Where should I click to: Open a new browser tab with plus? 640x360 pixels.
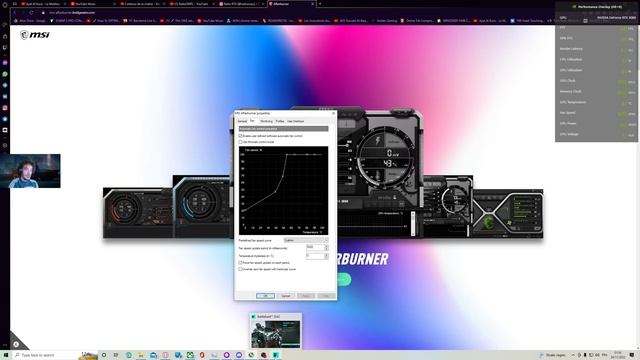(320, 4)
